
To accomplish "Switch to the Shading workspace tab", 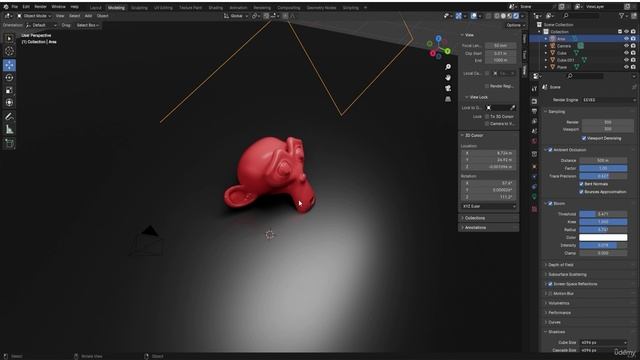I will click(216, 8).
